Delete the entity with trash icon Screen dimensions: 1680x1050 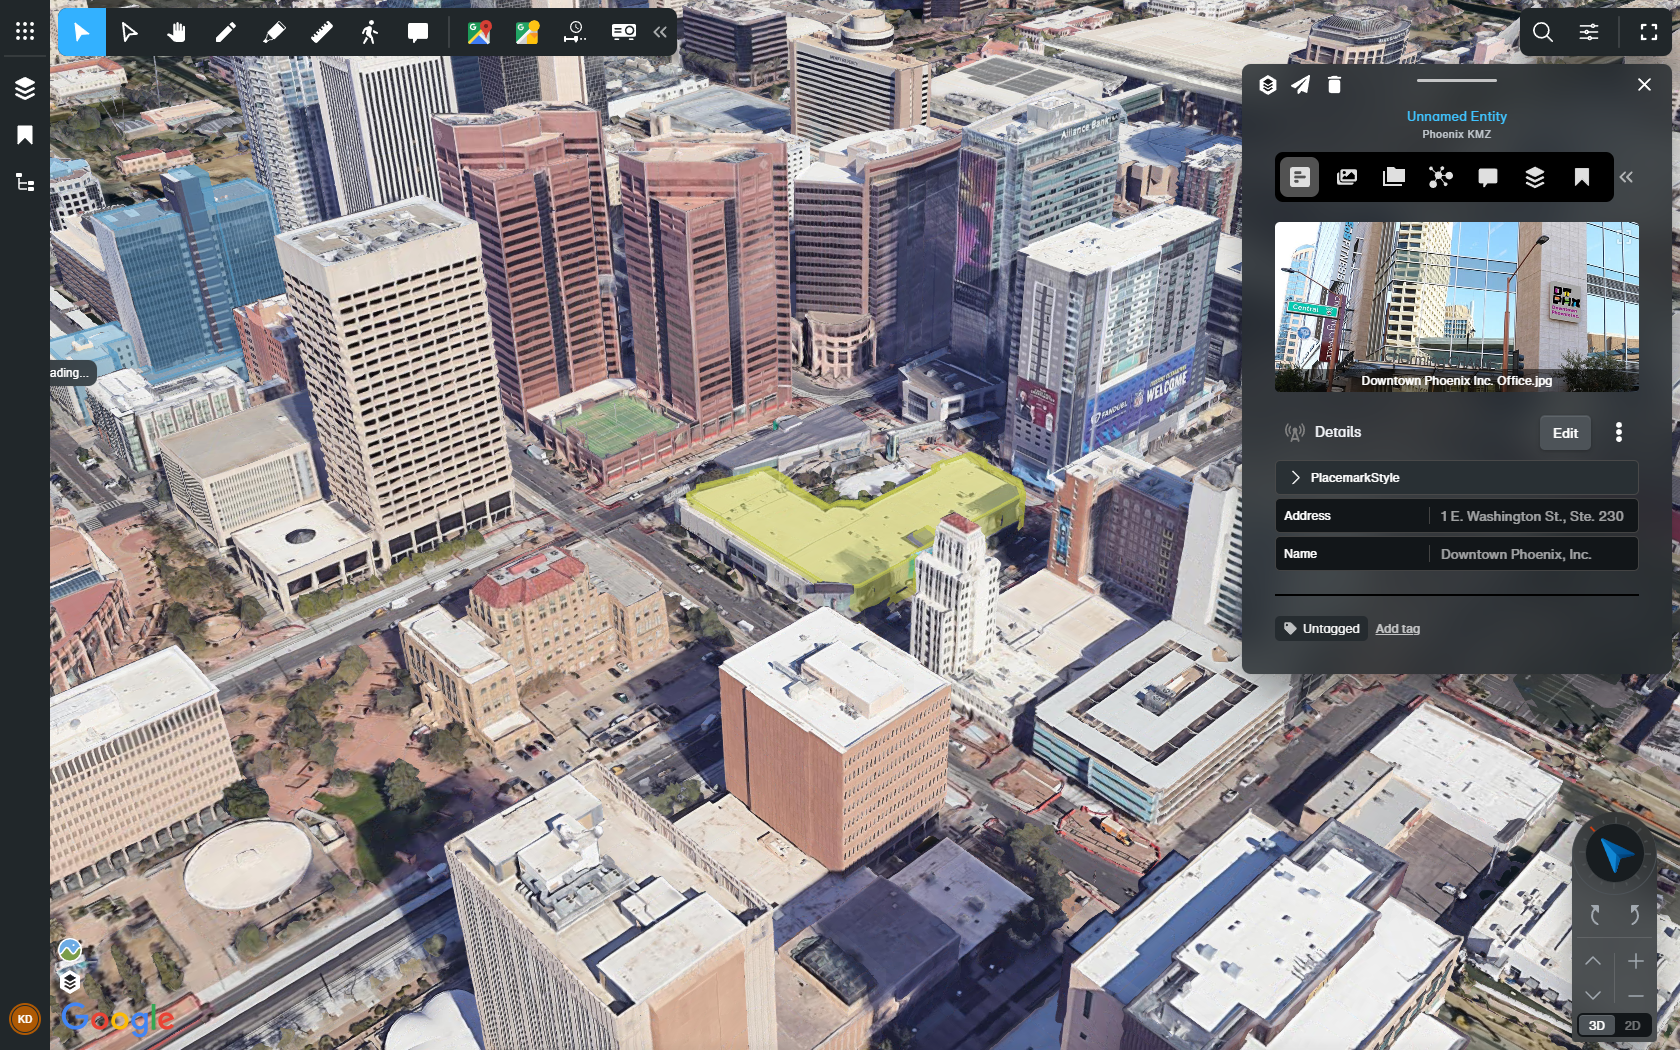coord(1334,85)
